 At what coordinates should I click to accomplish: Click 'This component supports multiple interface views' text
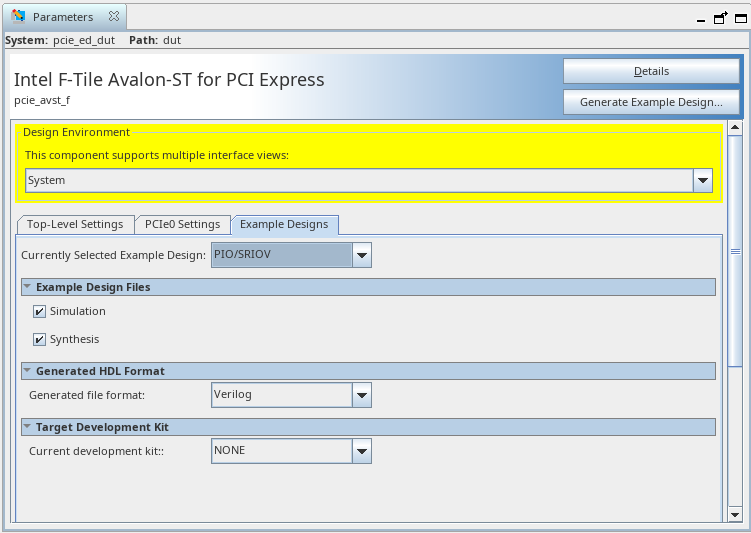[157, 155]
